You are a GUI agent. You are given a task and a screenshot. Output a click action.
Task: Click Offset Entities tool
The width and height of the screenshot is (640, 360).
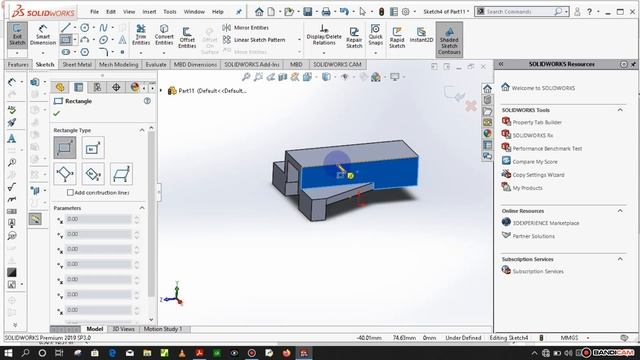[187, 38]
